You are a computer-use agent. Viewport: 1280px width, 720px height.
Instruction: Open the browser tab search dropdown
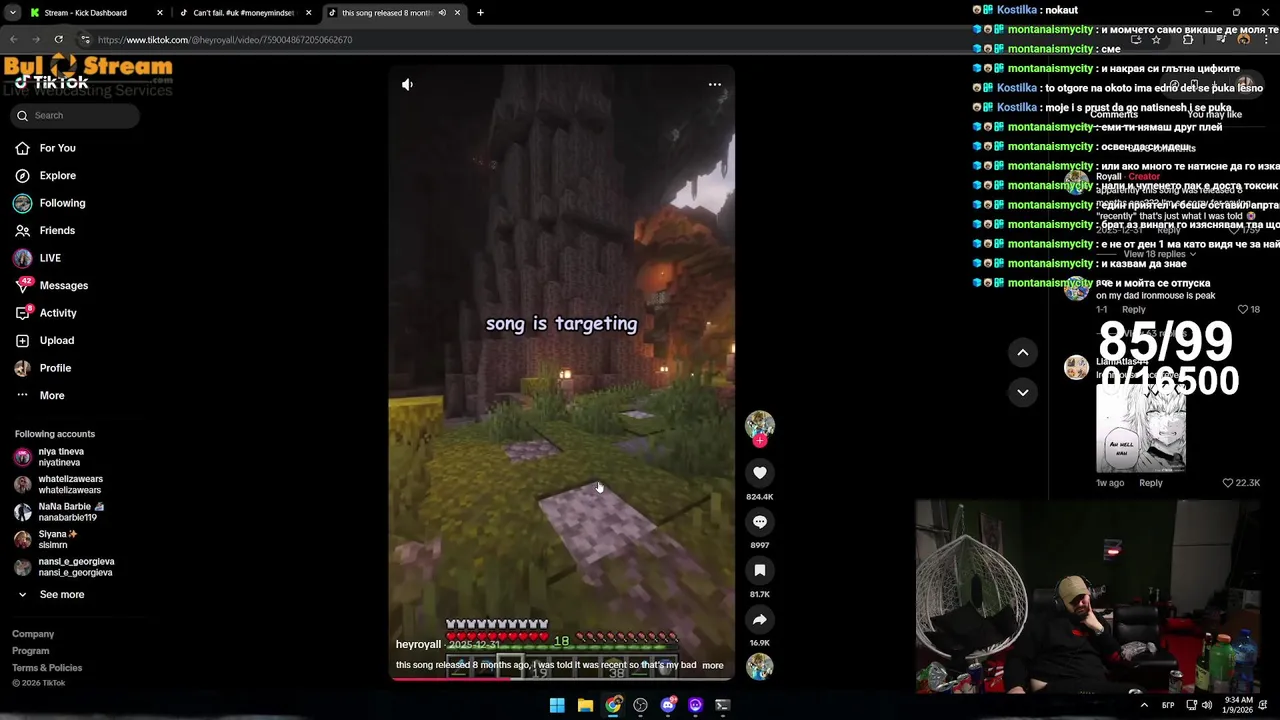pos(12,13)
